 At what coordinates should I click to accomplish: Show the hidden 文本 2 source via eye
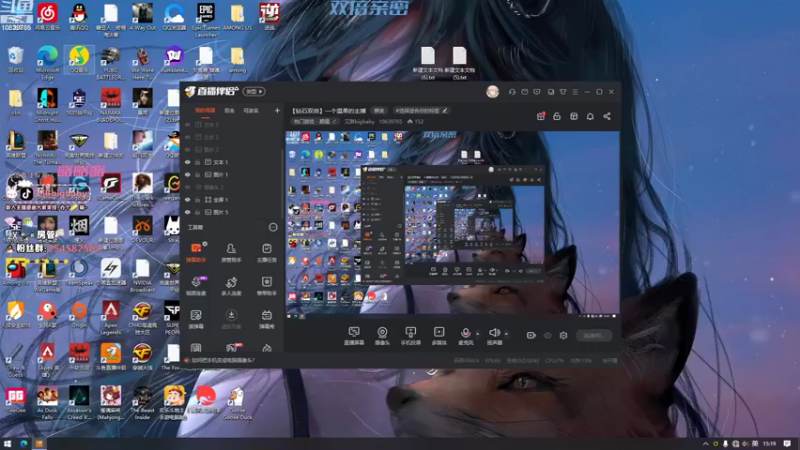click(187, 137)
